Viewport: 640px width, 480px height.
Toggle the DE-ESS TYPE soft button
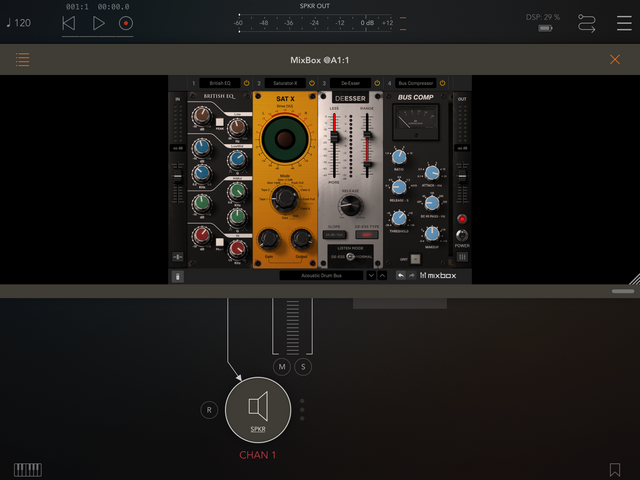(367, 235)
